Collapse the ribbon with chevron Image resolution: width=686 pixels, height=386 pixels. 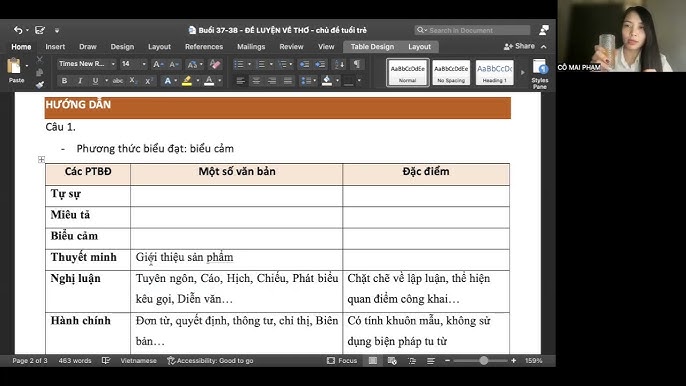tap(544, 46)
